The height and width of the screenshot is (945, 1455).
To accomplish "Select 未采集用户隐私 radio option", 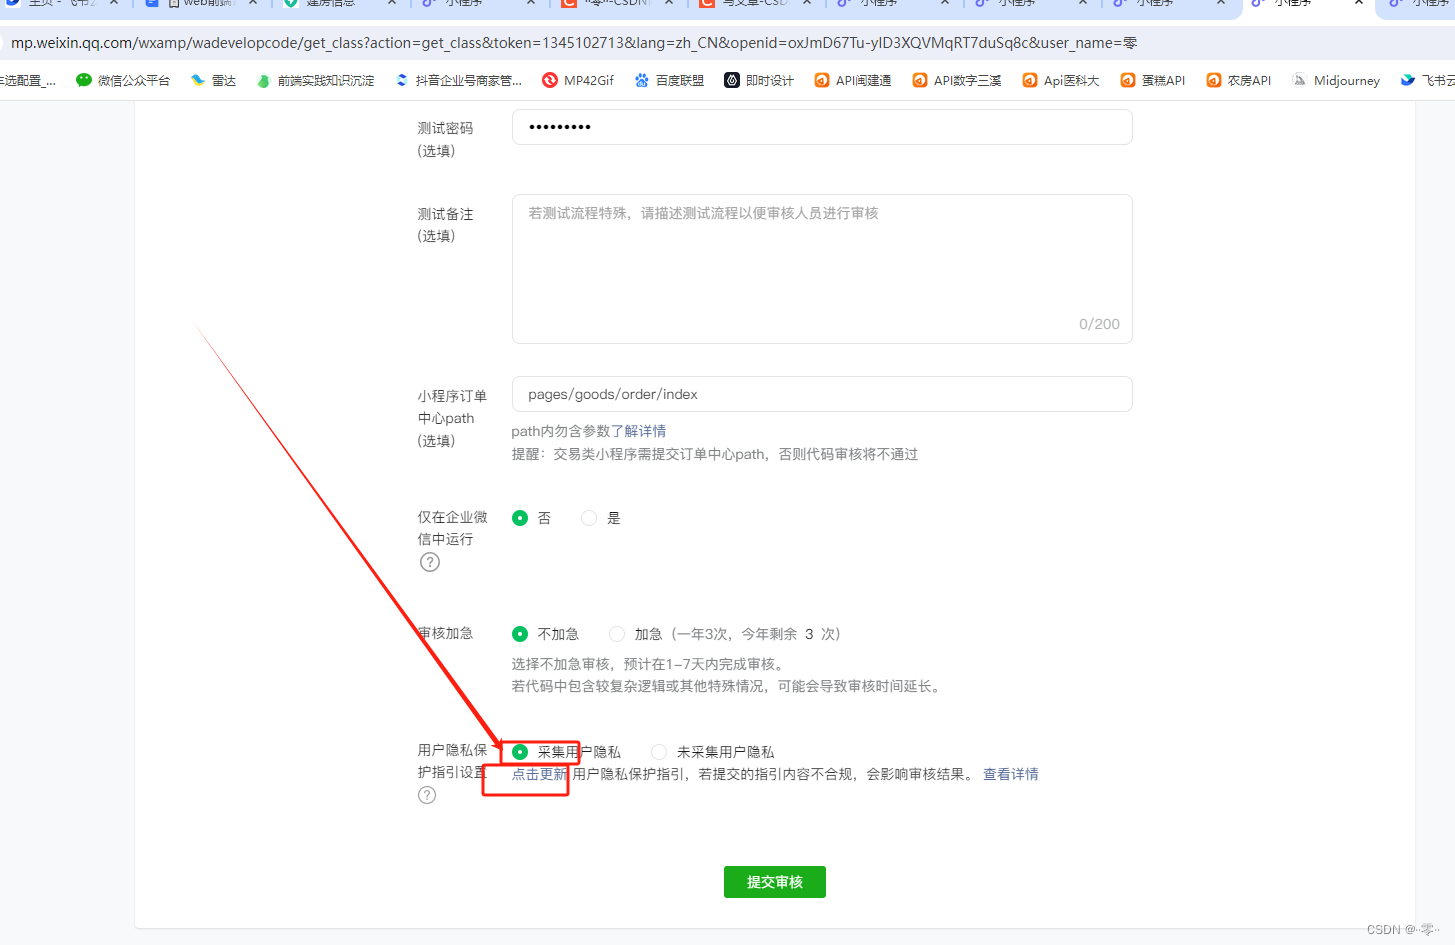I will (659, 752).
